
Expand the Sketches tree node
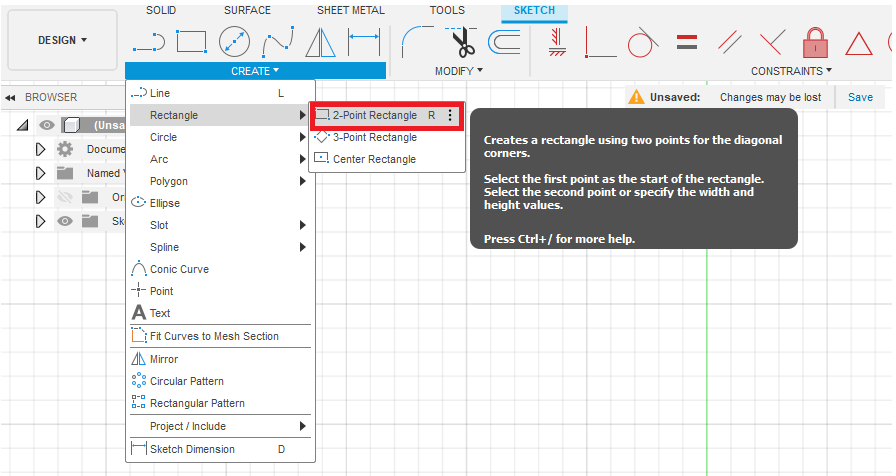pos(40,221)
